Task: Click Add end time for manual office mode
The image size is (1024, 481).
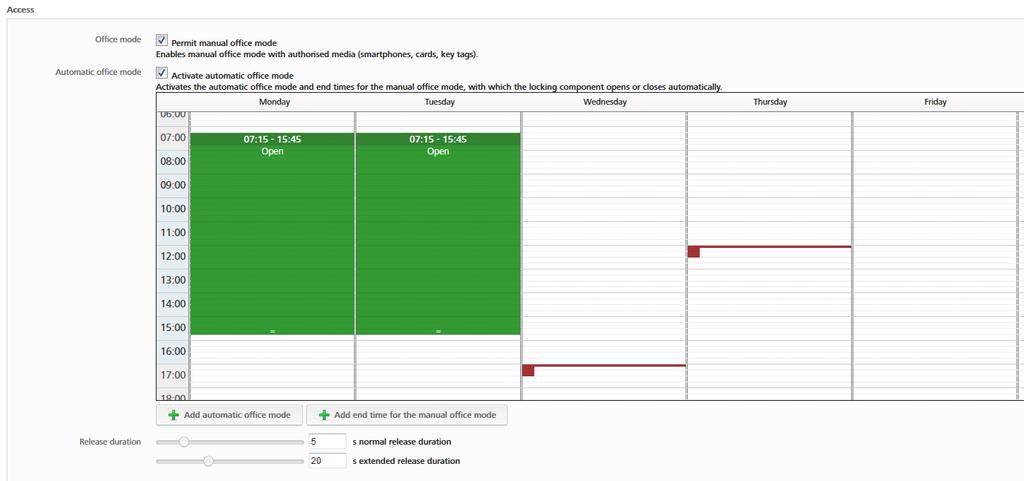Action: point(407,415)
